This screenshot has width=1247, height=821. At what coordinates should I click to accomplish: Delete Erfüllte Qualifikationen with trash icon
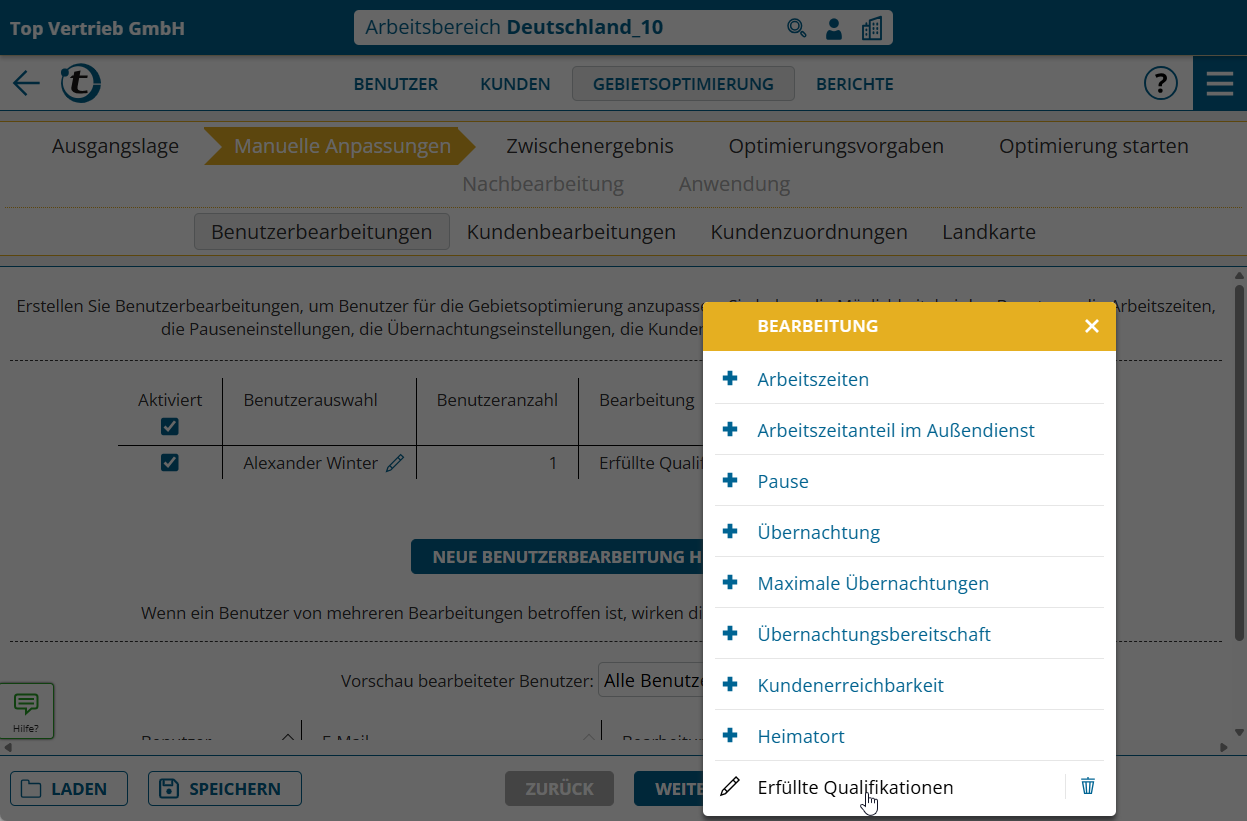click(1088, 787)
